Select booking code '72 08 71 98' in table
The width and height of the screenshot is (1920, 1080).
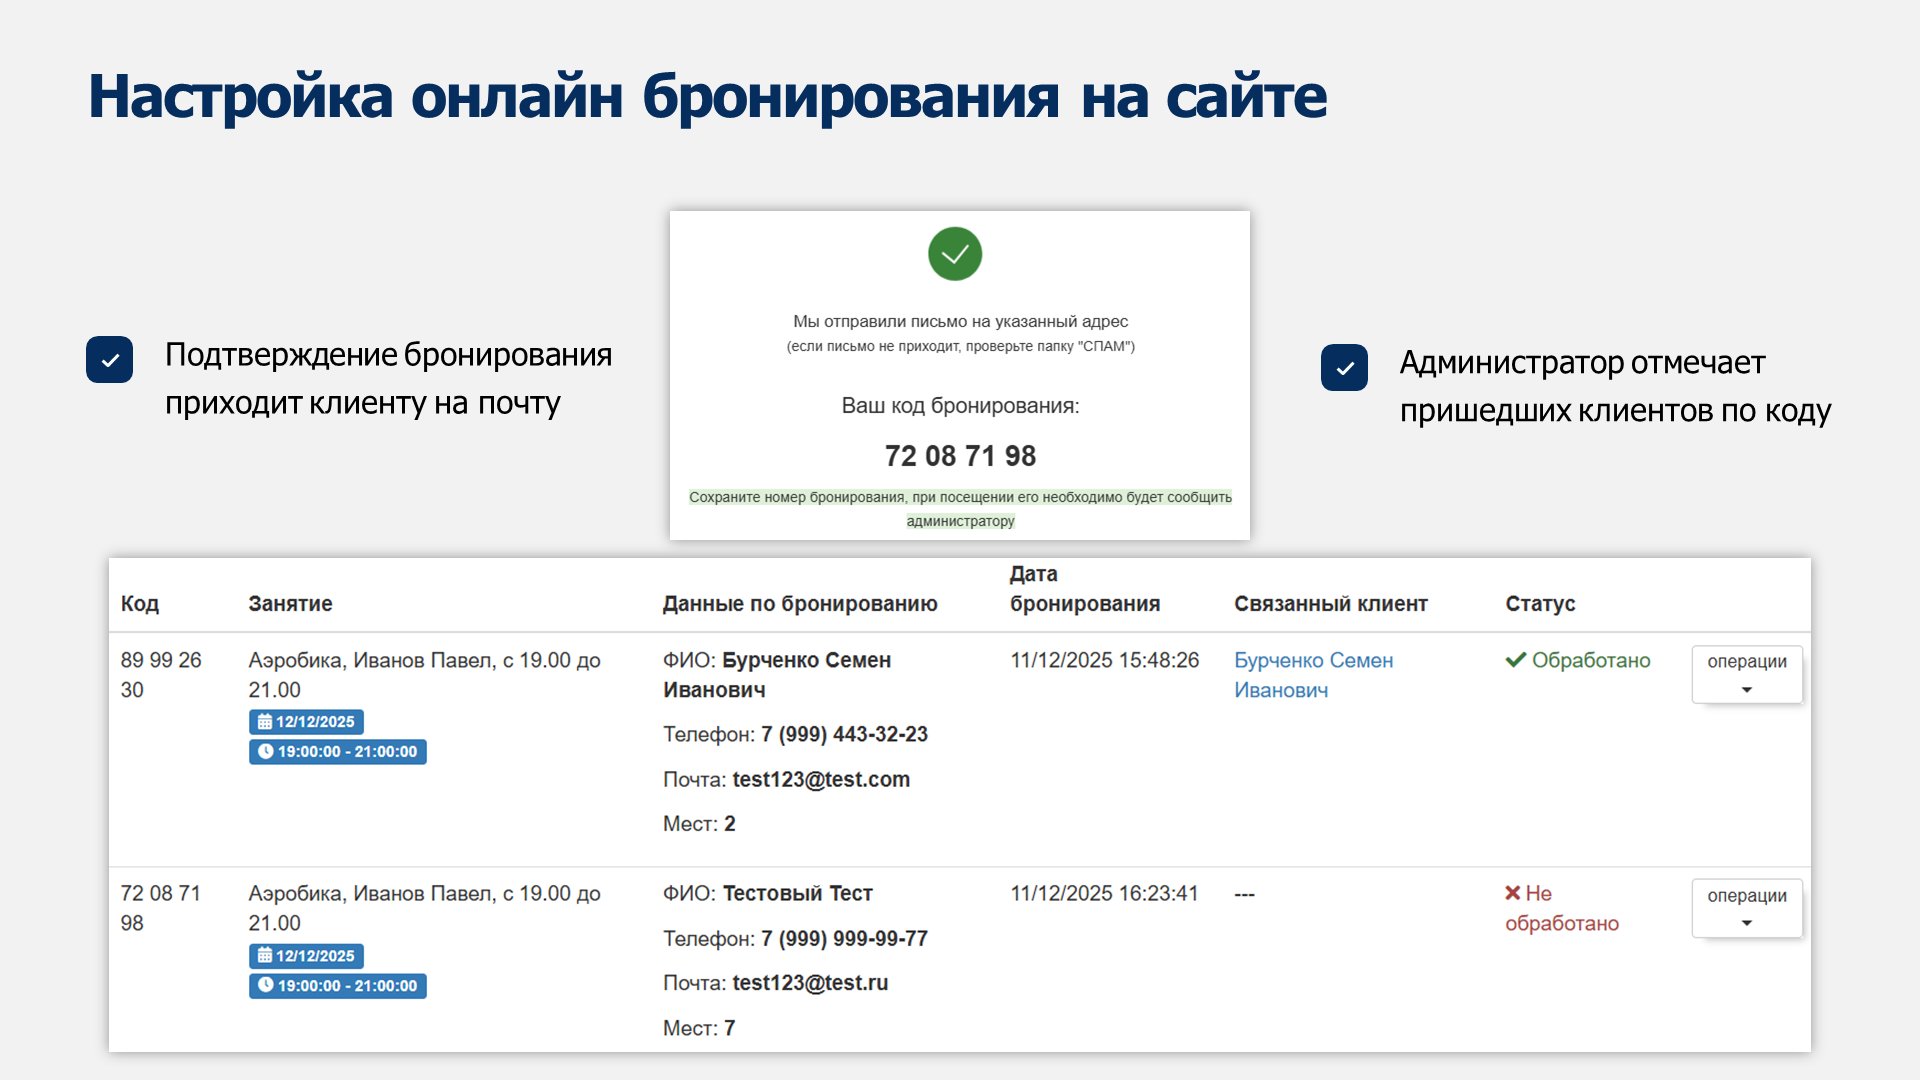pos(161,908)
